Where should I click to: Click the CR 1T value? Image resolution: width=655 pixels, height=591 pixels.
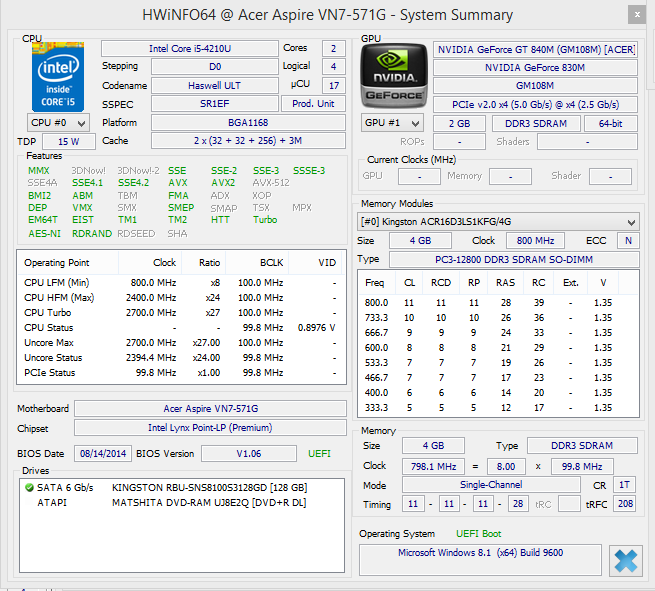(624, 485)
